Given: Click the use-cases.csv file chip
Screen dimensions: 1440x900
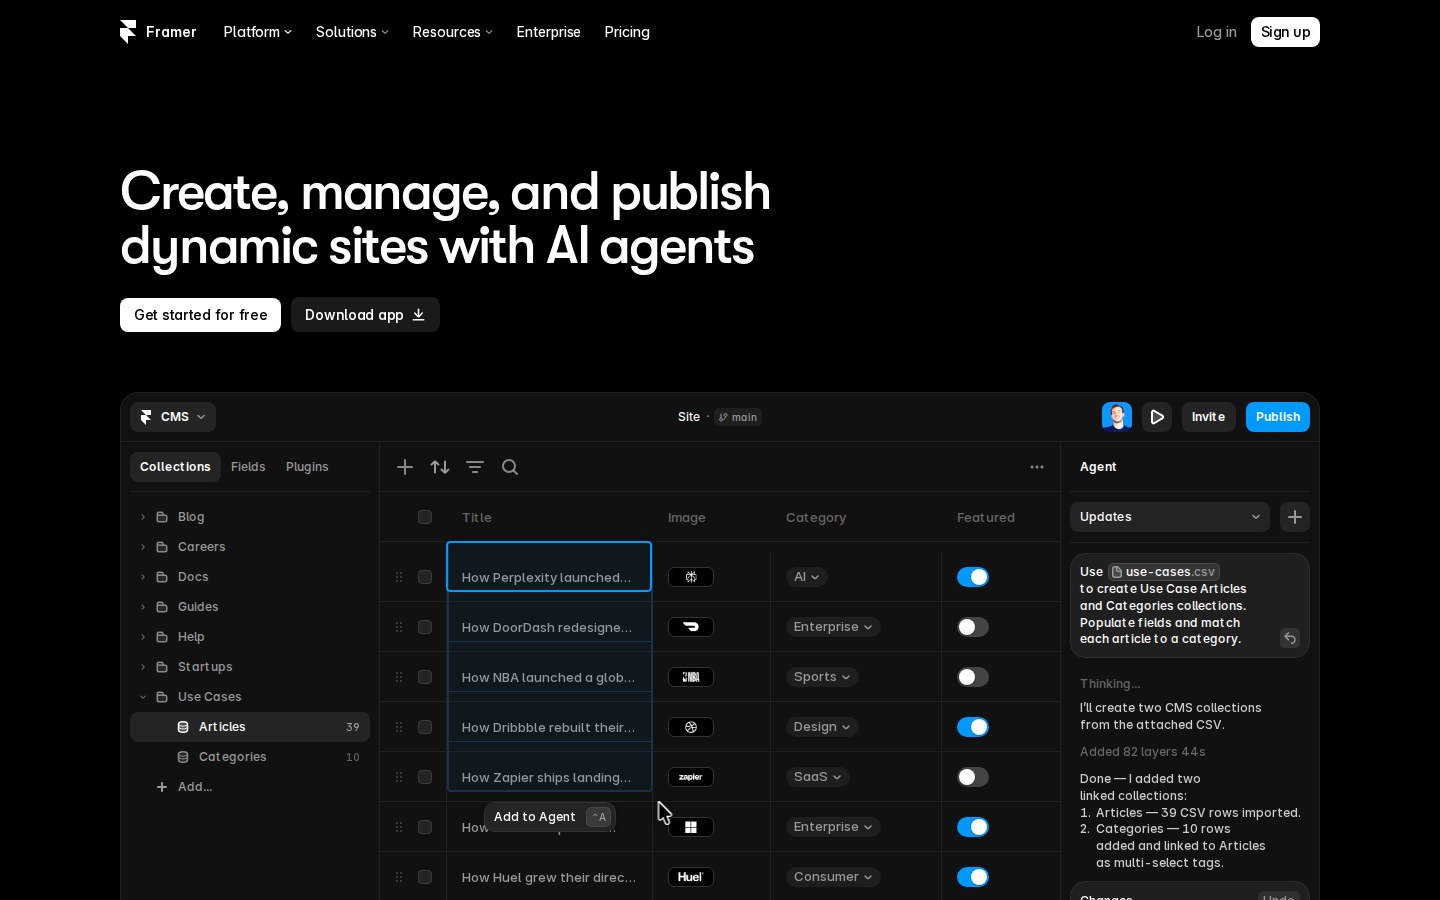Looking at the screenshot, I should (x=1163, y=572).
